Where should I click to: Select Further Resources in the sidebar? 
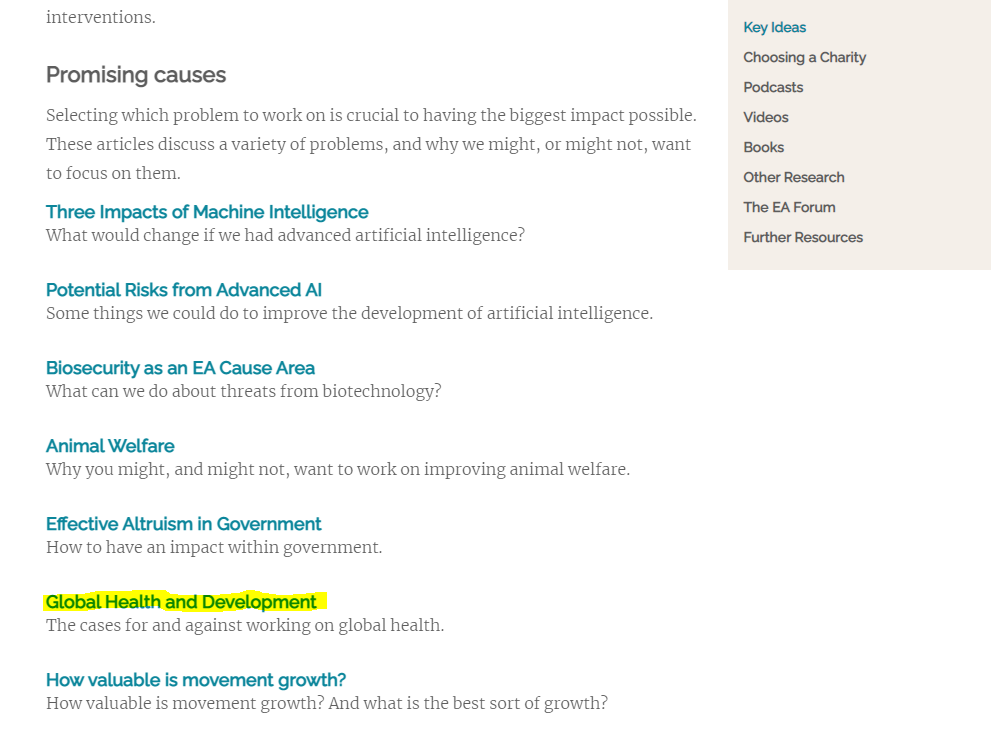tap(802, 237)
